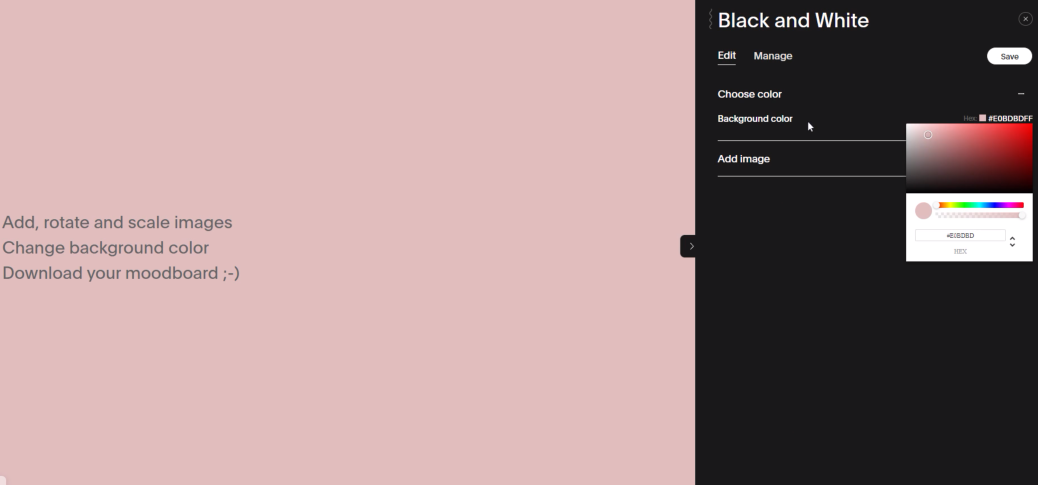Switch color format with HEX arrows
Viewport: 1038px width, 485px height.
coord(1012,242)
